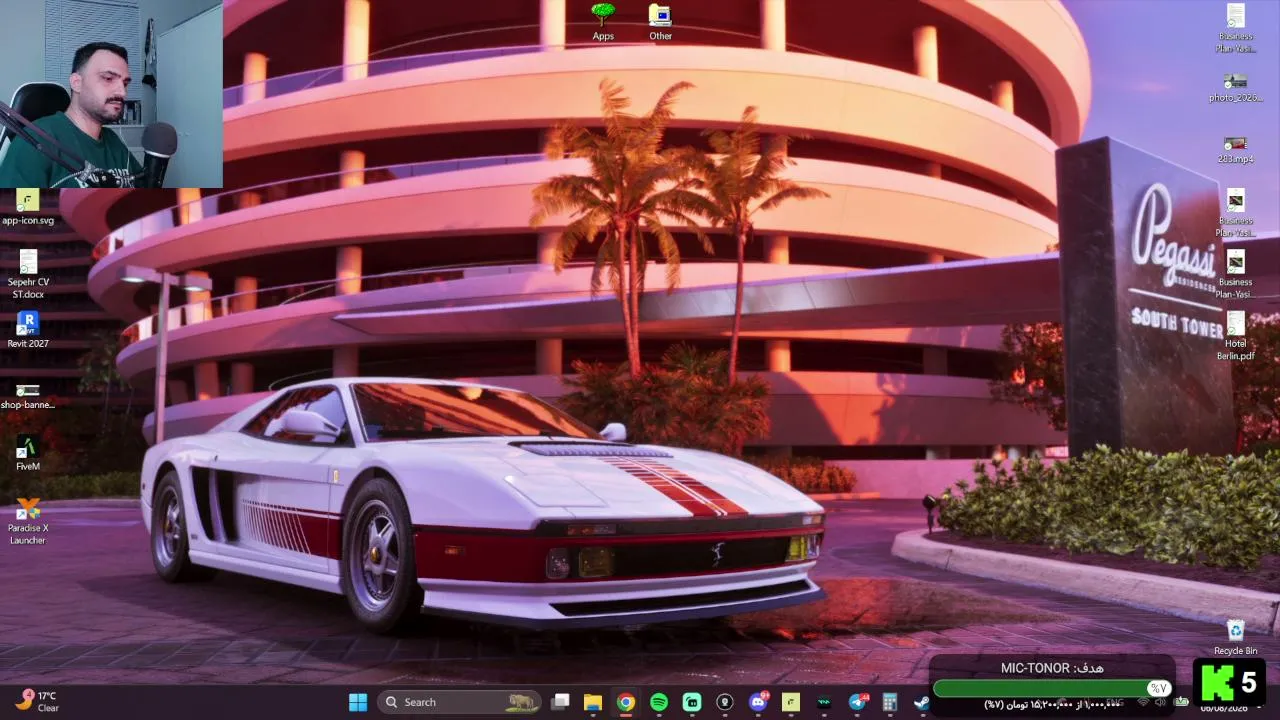
Task: Select the photo_2026... image file
Action: coord(1235,88)
